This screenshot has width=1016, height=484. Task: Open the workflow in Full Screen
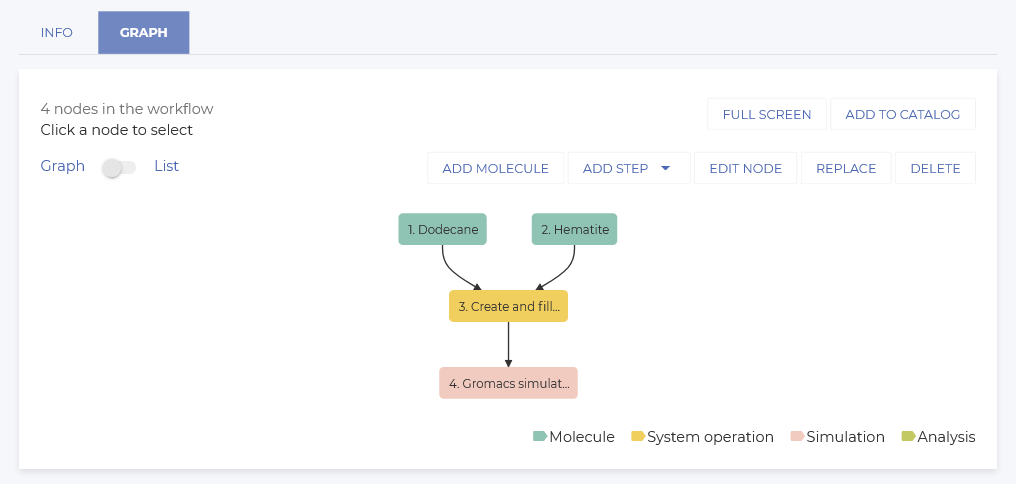tap(767, 114)
